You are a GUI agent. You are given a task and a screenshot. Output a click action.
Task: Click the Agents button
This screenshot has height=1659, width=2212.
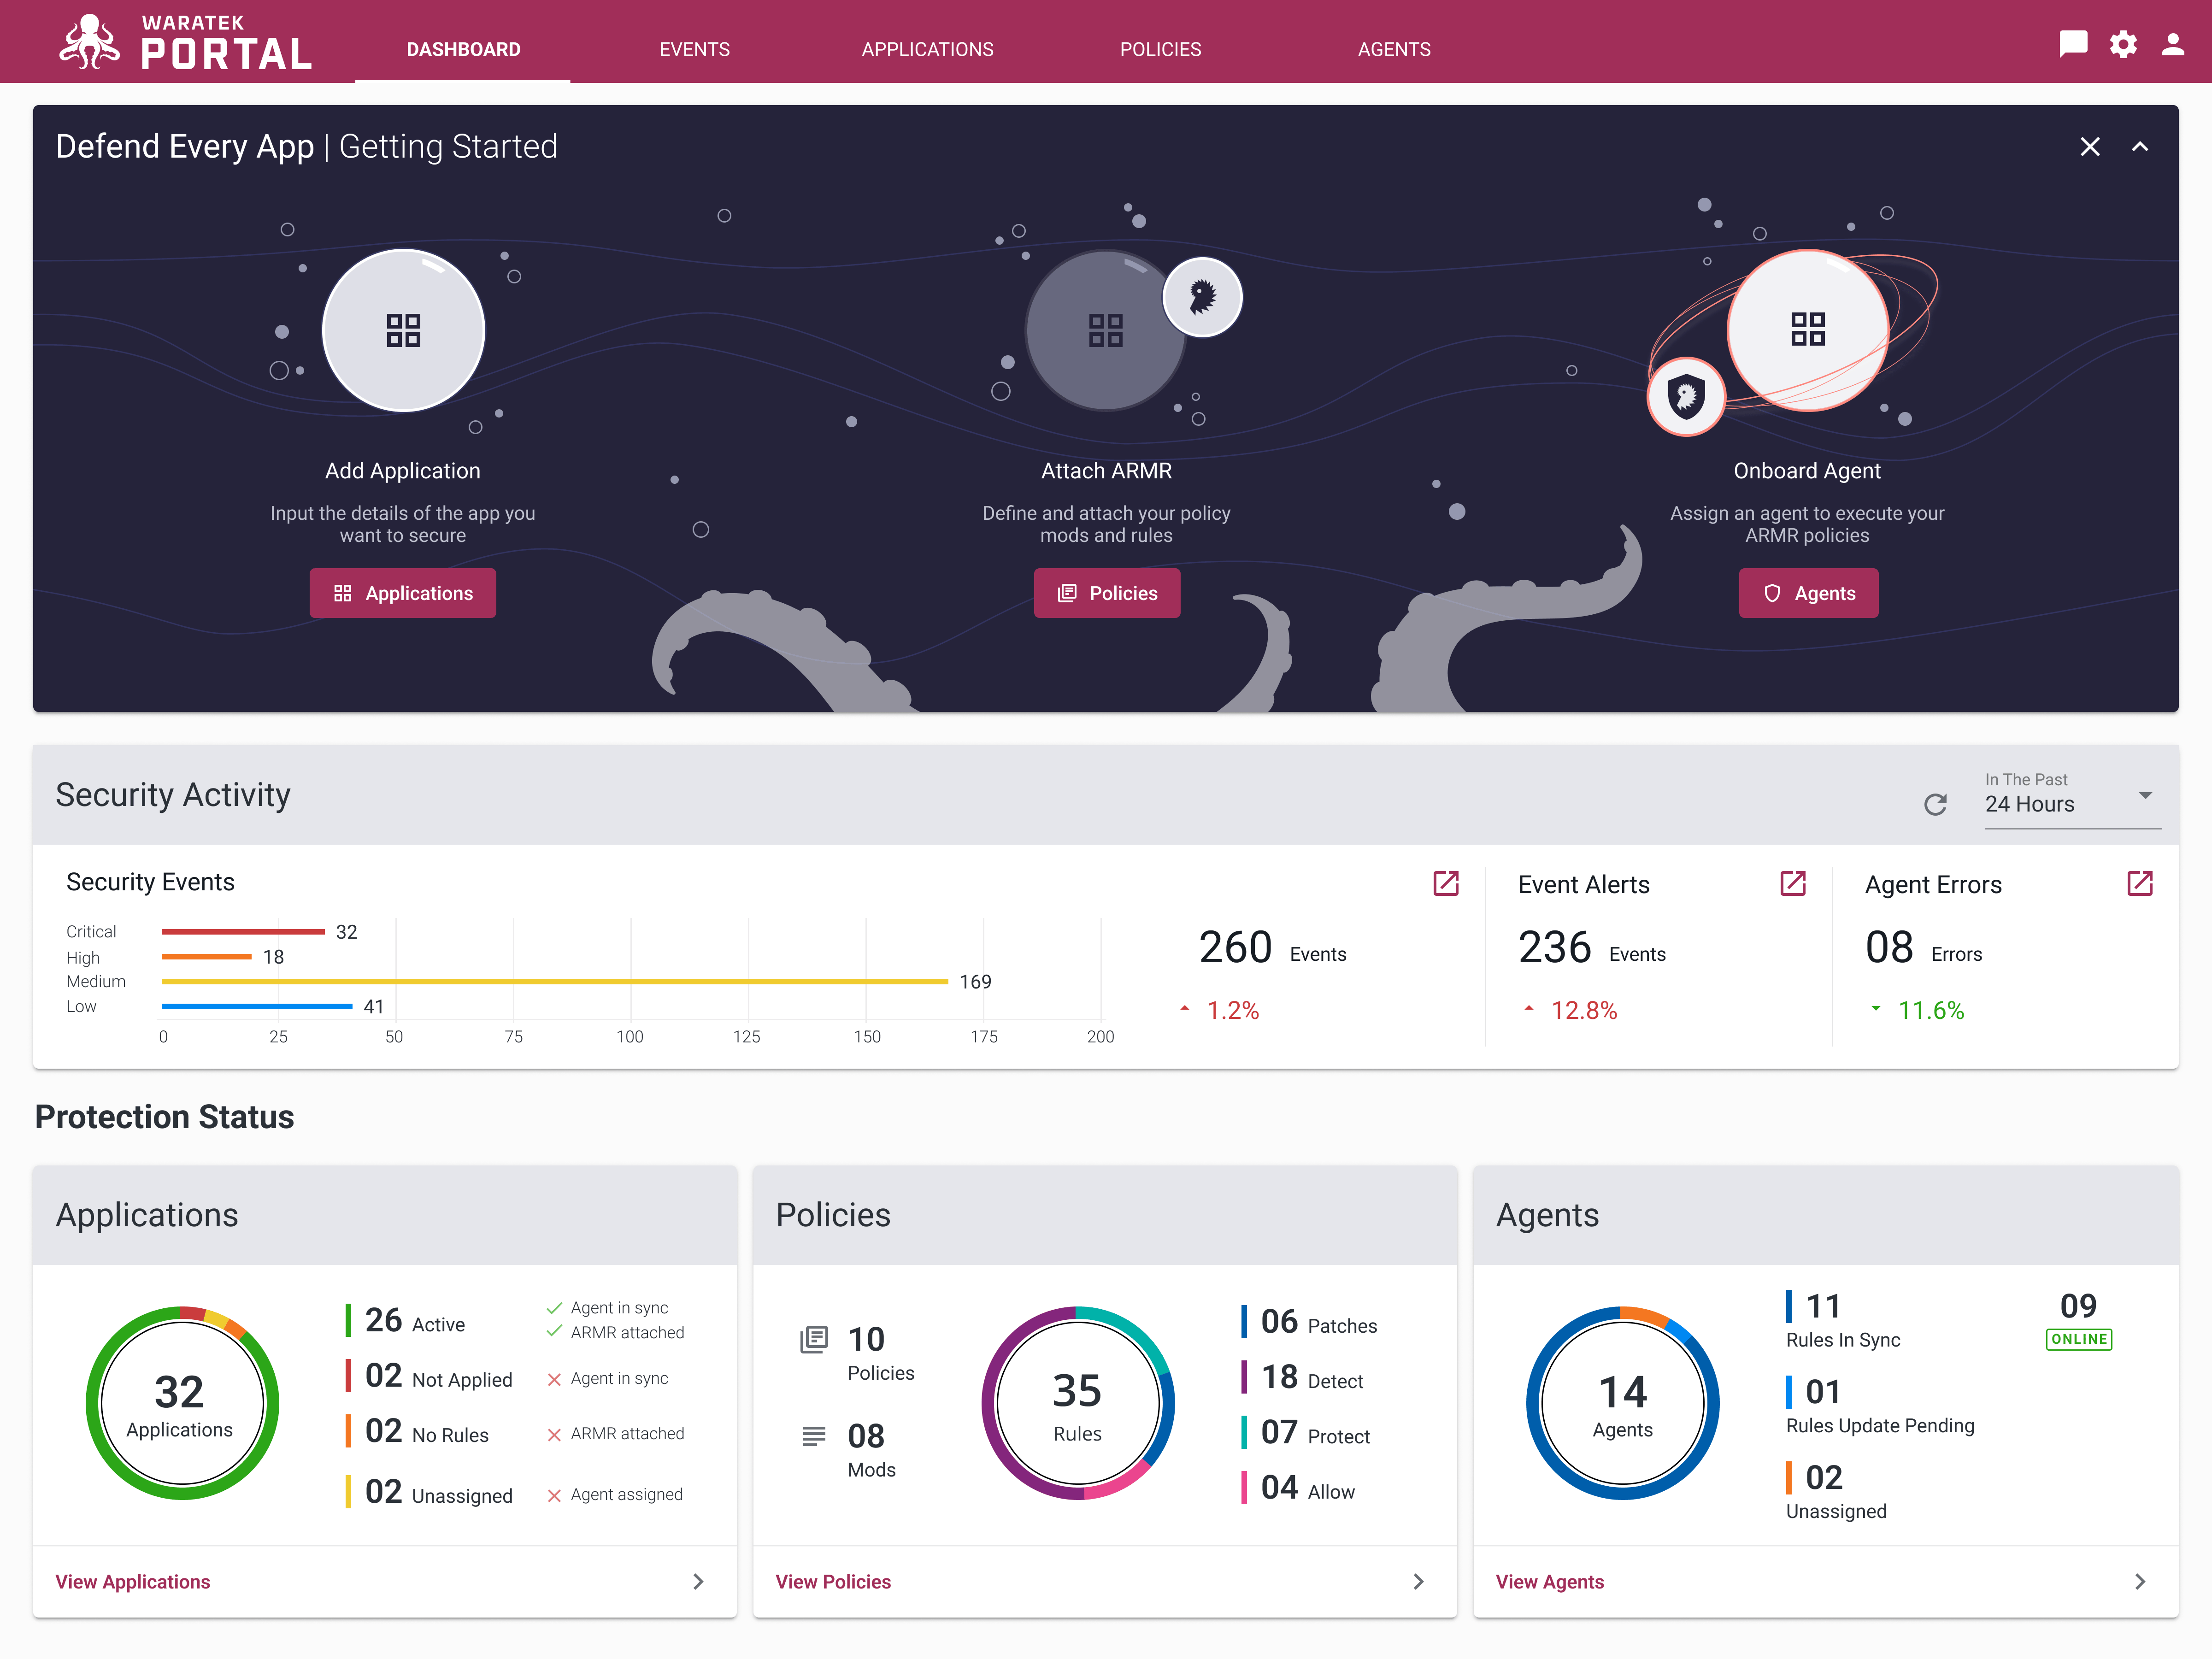coord(1808,593)
